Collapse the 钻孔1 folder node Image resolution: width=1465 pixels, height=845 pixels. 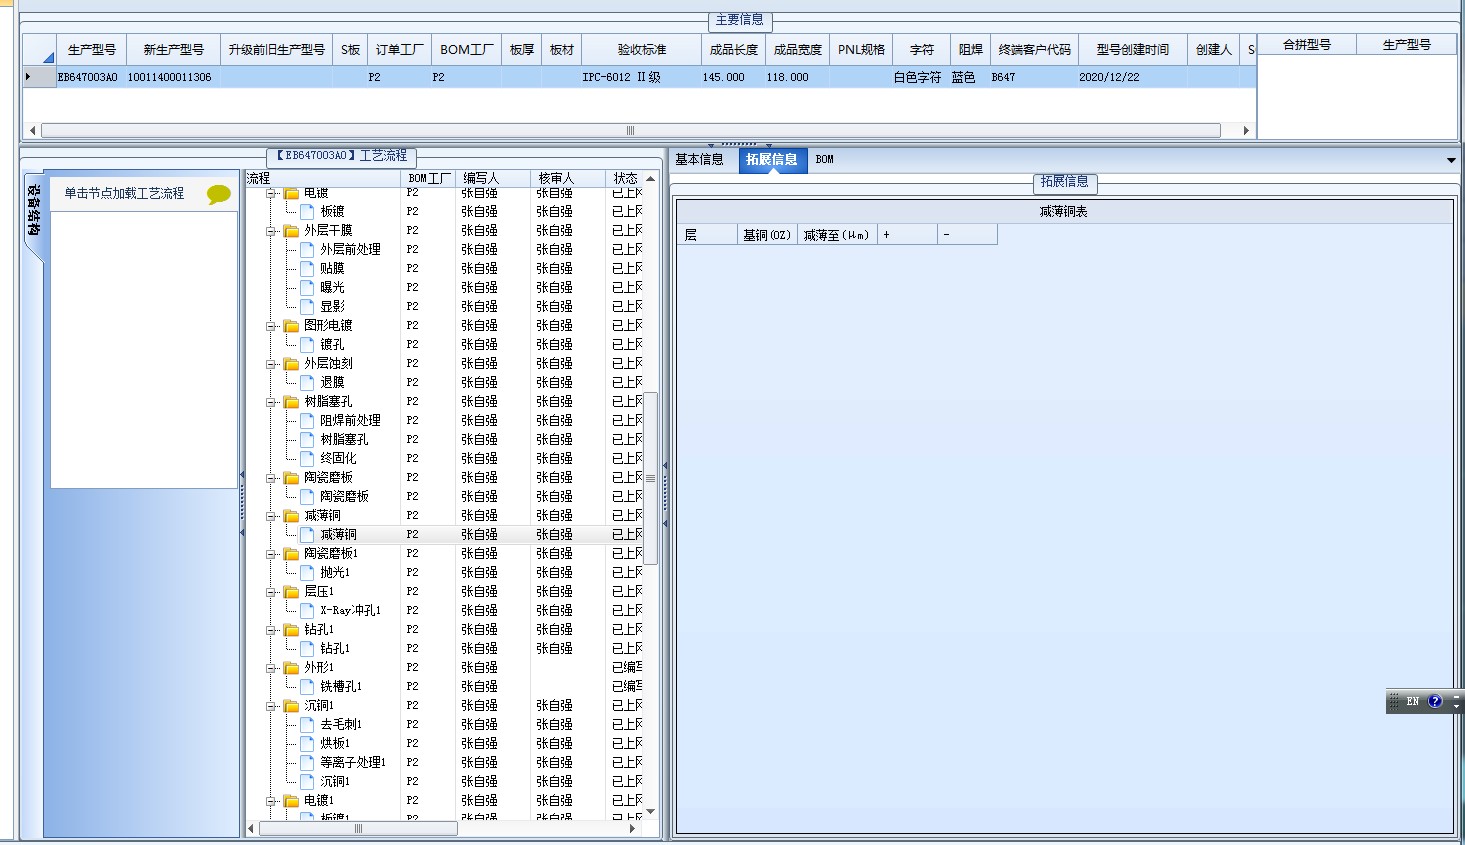click(271, 630)
